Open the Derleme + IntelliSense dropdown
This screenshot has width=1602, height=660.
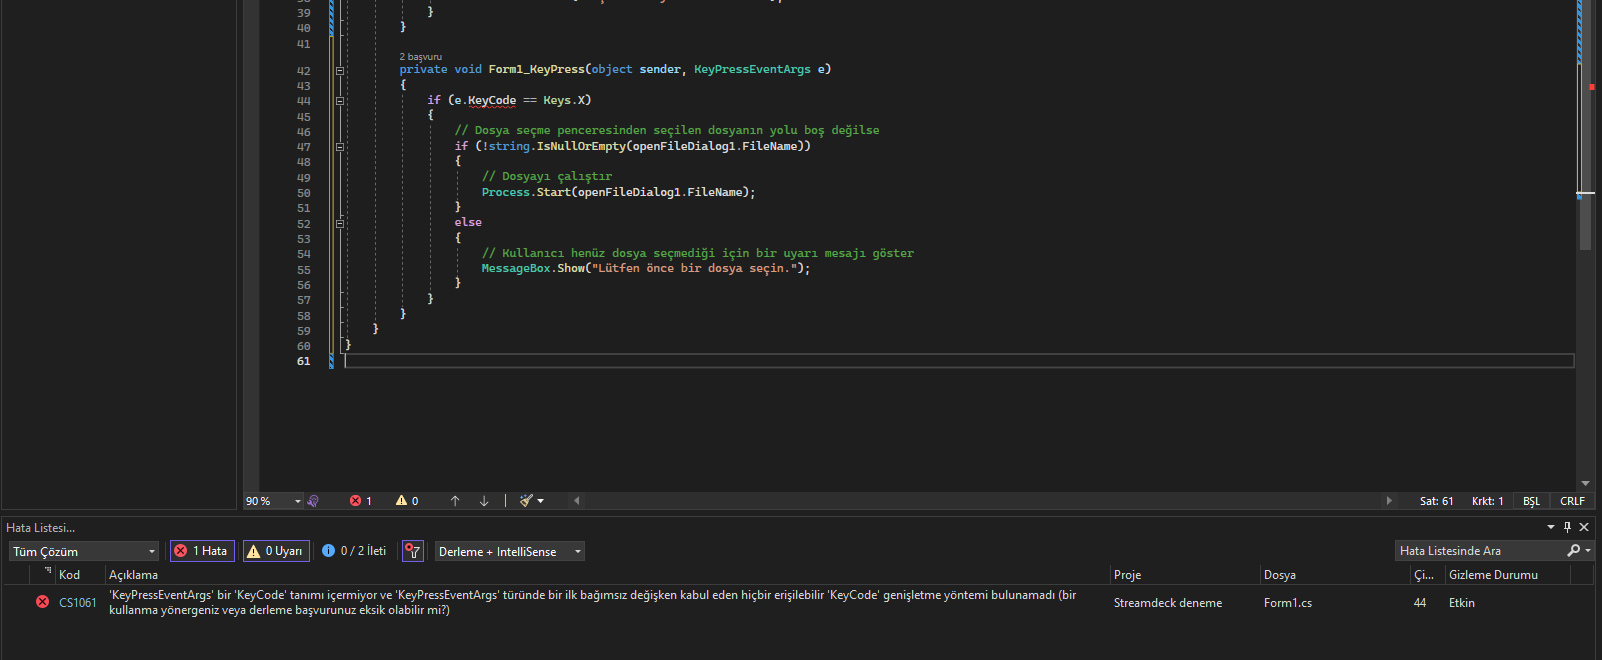pos(509,552)
